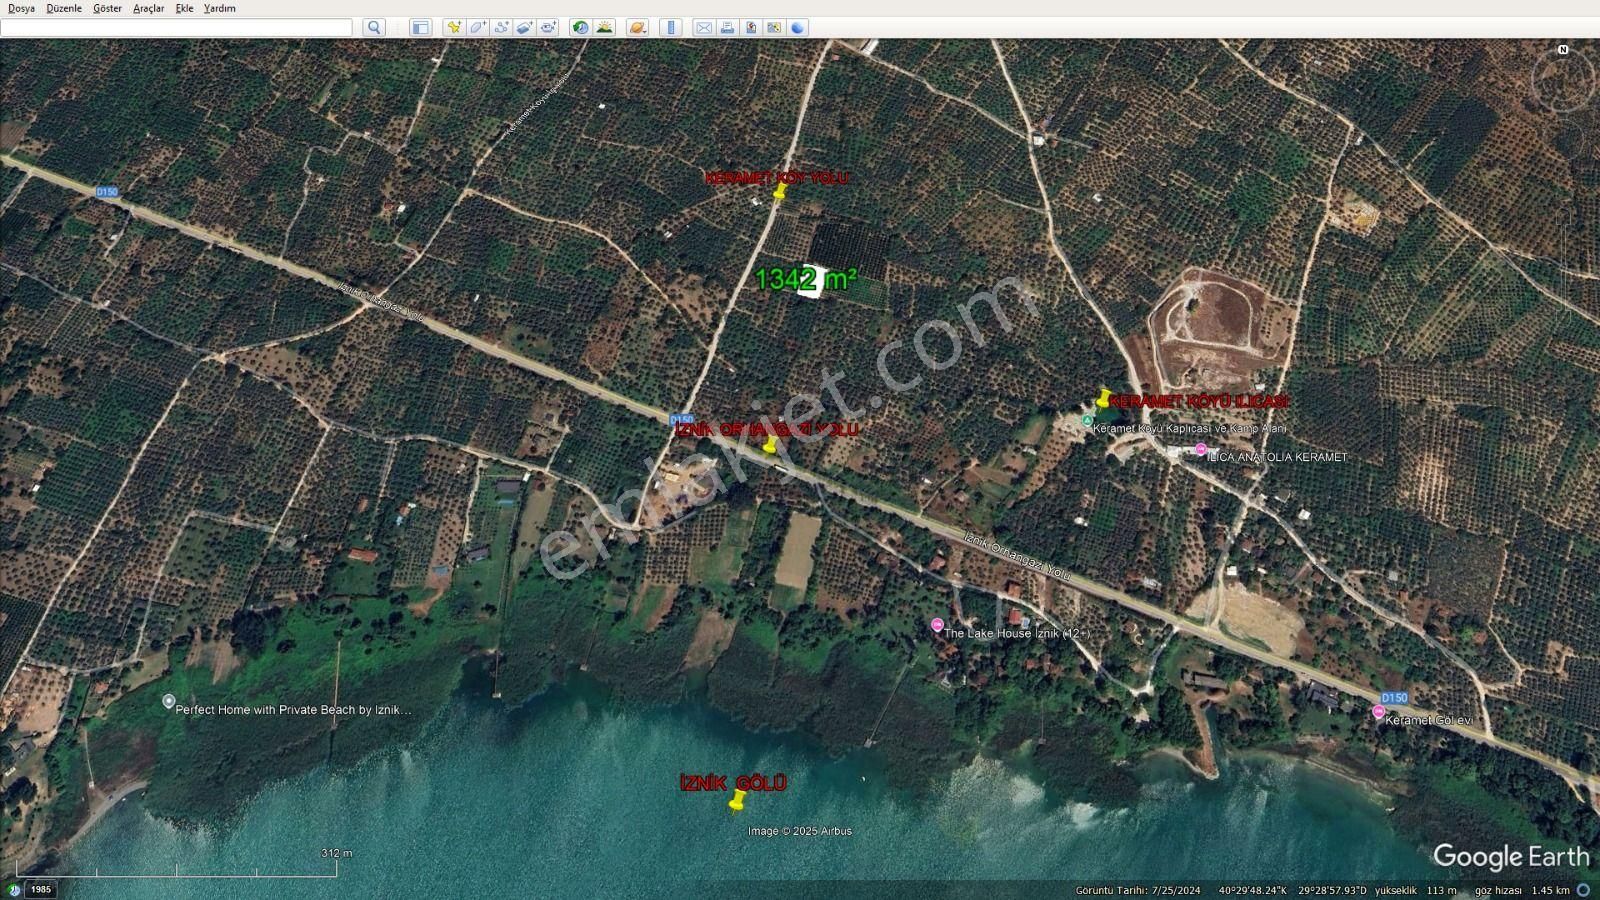Click the 1342 m² parcel label
Viewport: 1600px width, 900px height.
806,279
